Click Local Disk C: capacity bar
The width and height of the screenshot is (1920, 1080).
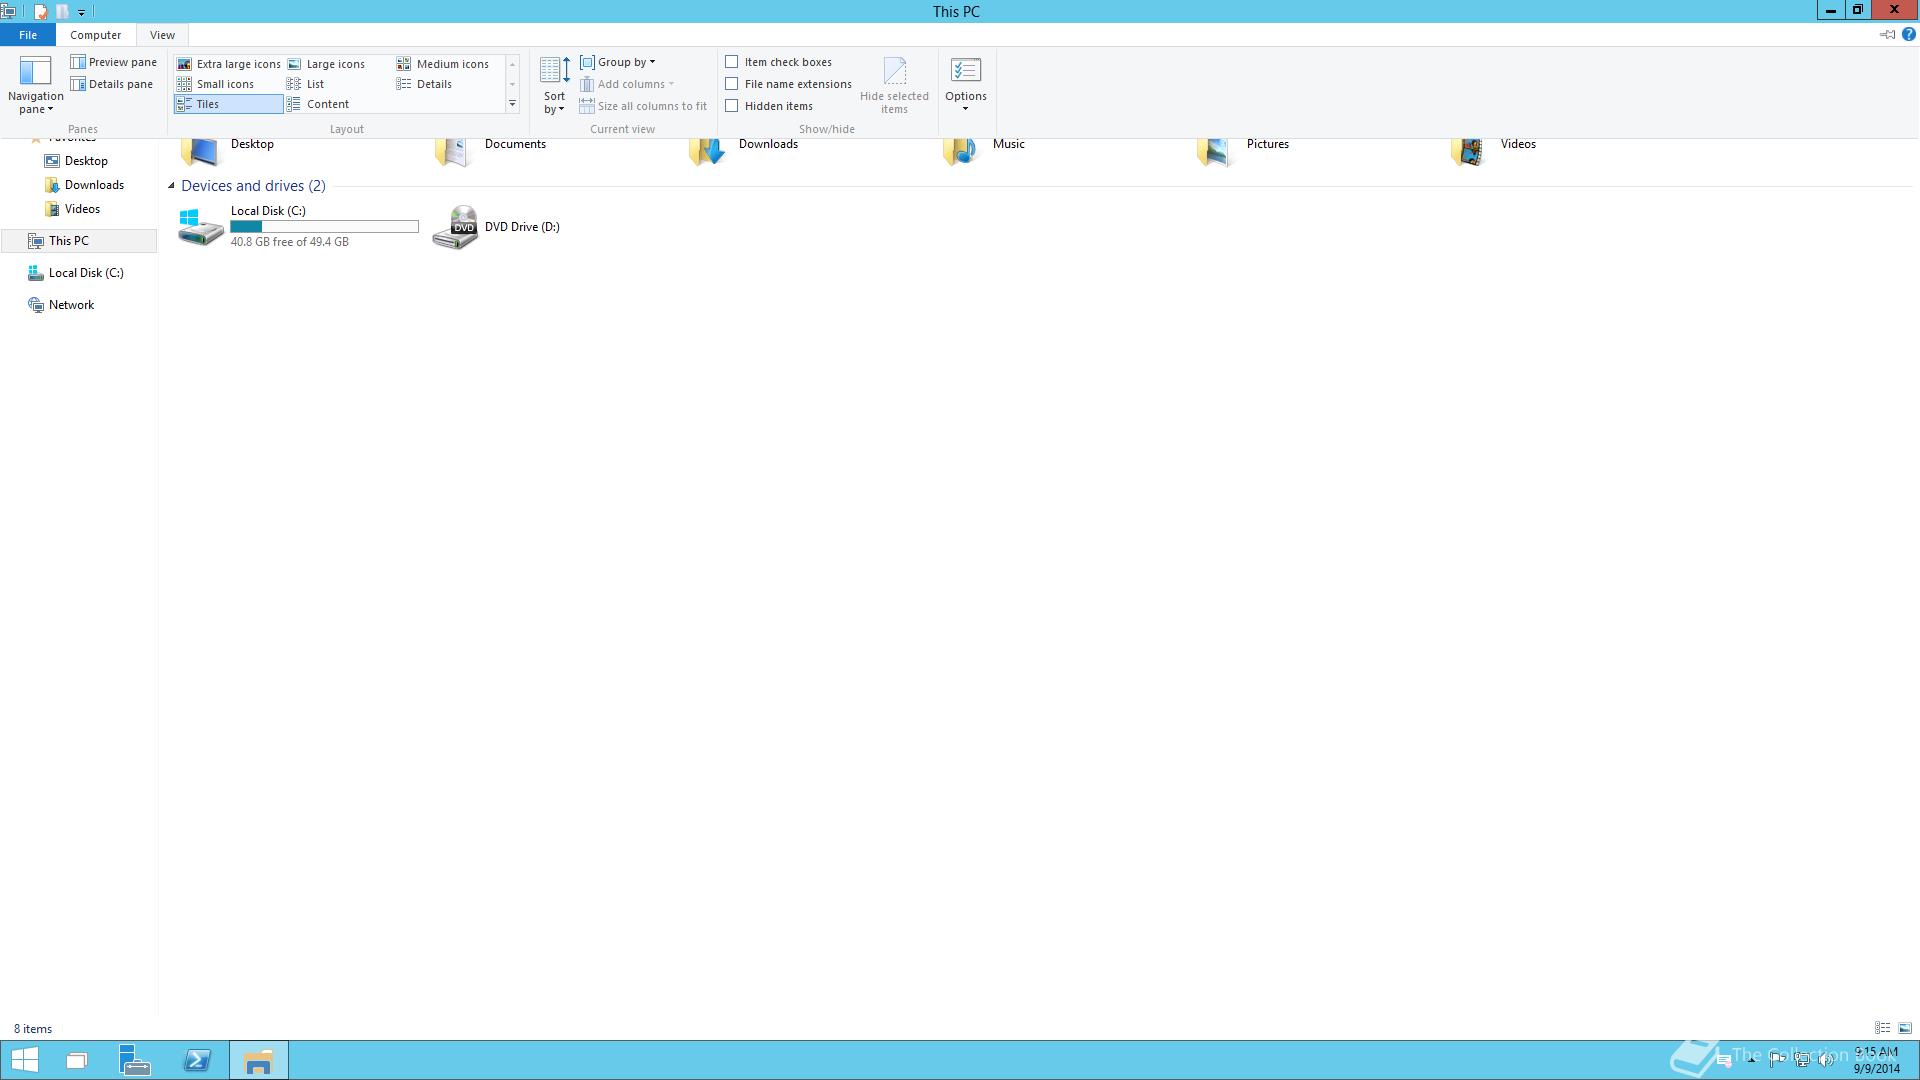pos(324,227)
